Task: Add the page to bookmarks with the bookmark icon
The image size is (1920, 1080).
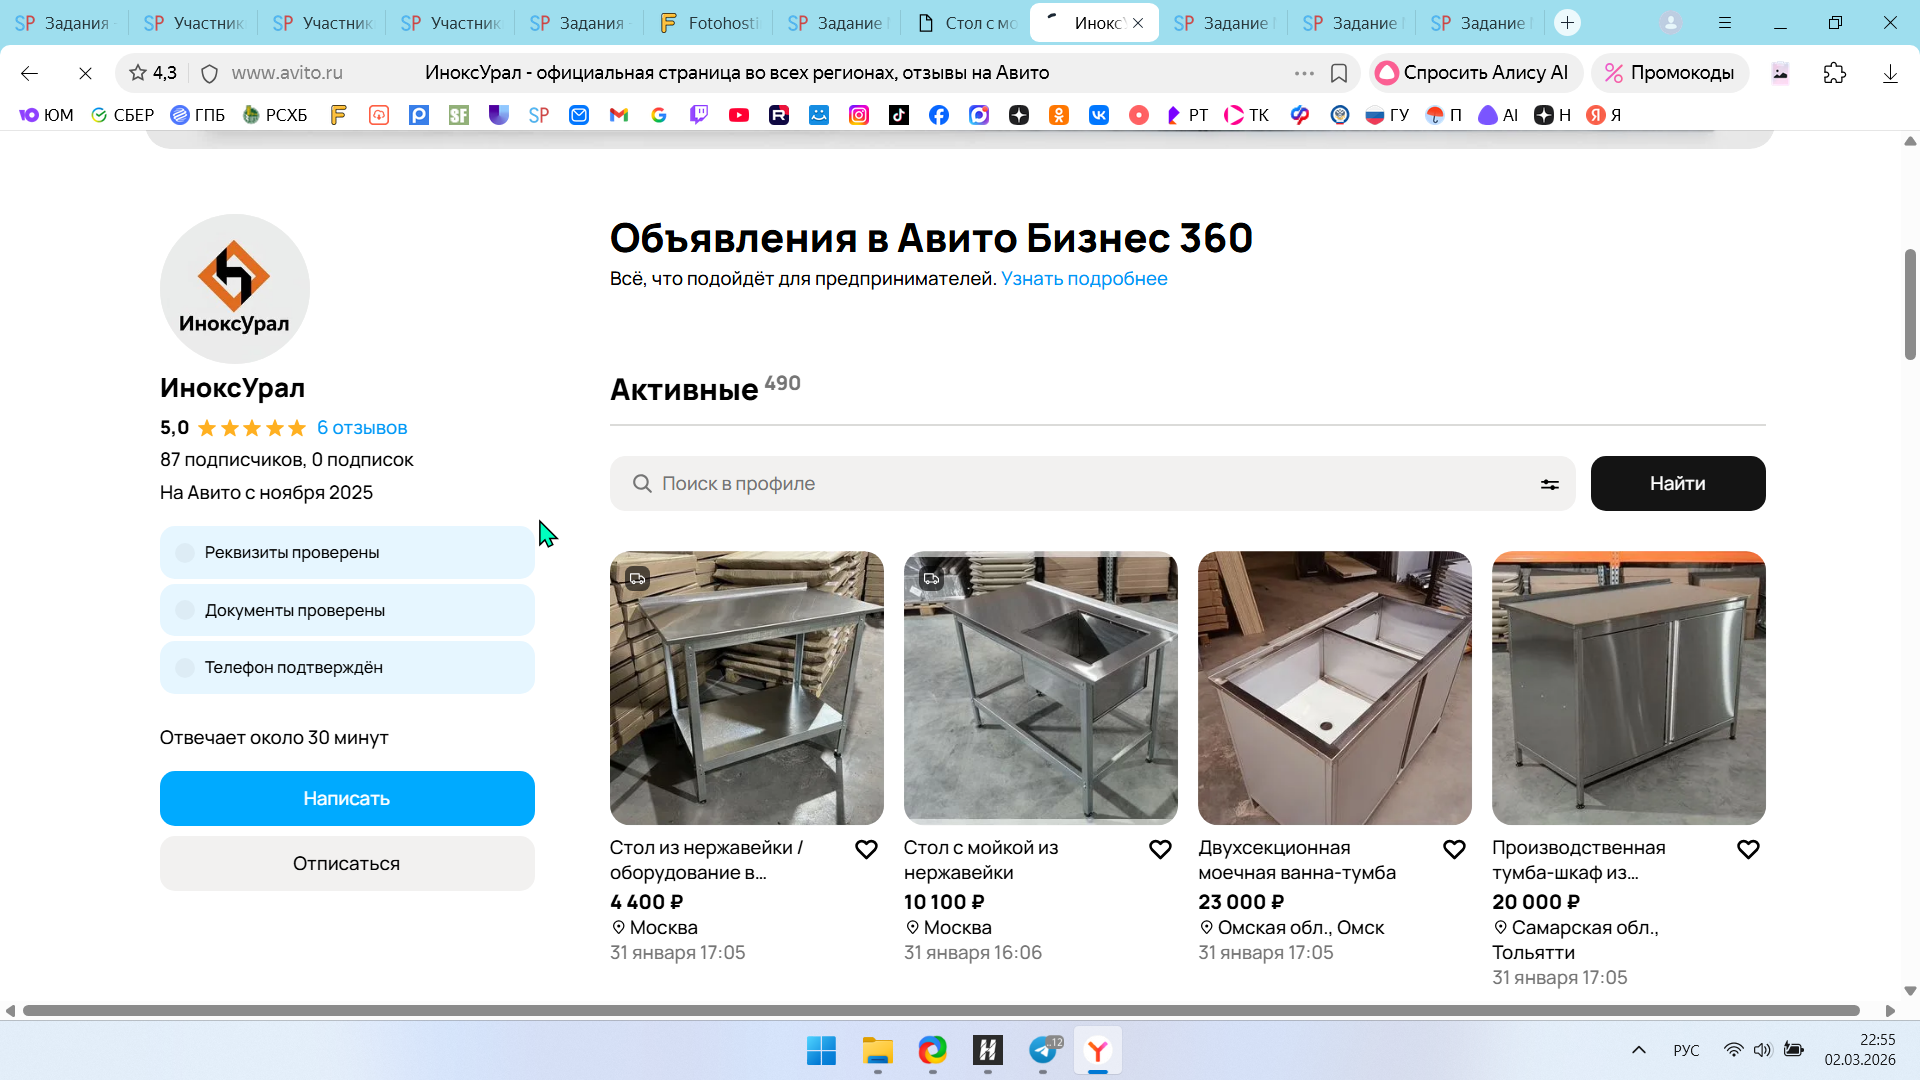Action: pos(1339,73)
